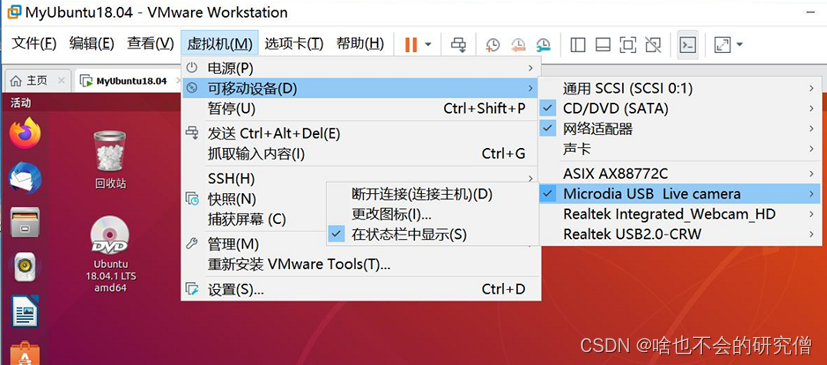The width and height of the screenshot is (827, 365).
Task: Open the 文件(F) menu
Action: pos(34,43)
